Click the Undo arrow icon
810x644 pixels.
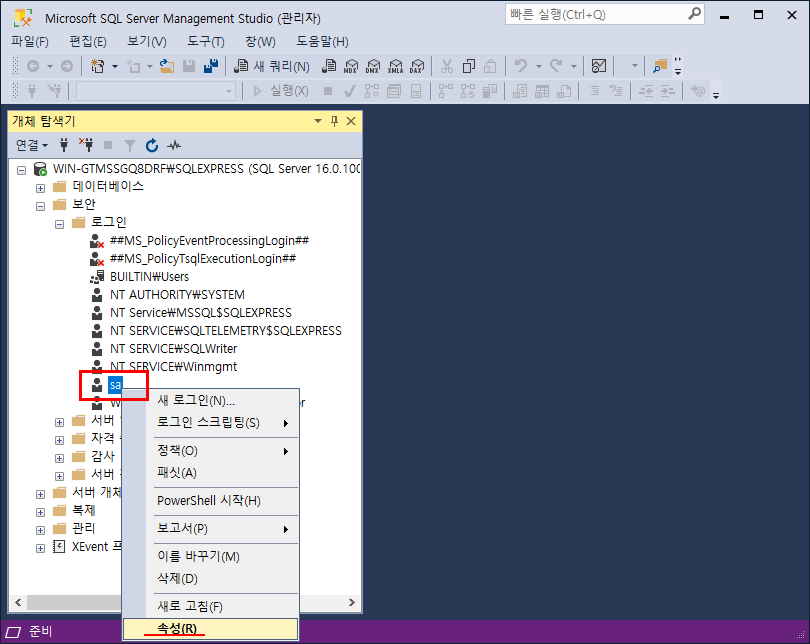[x=521, y=66]
